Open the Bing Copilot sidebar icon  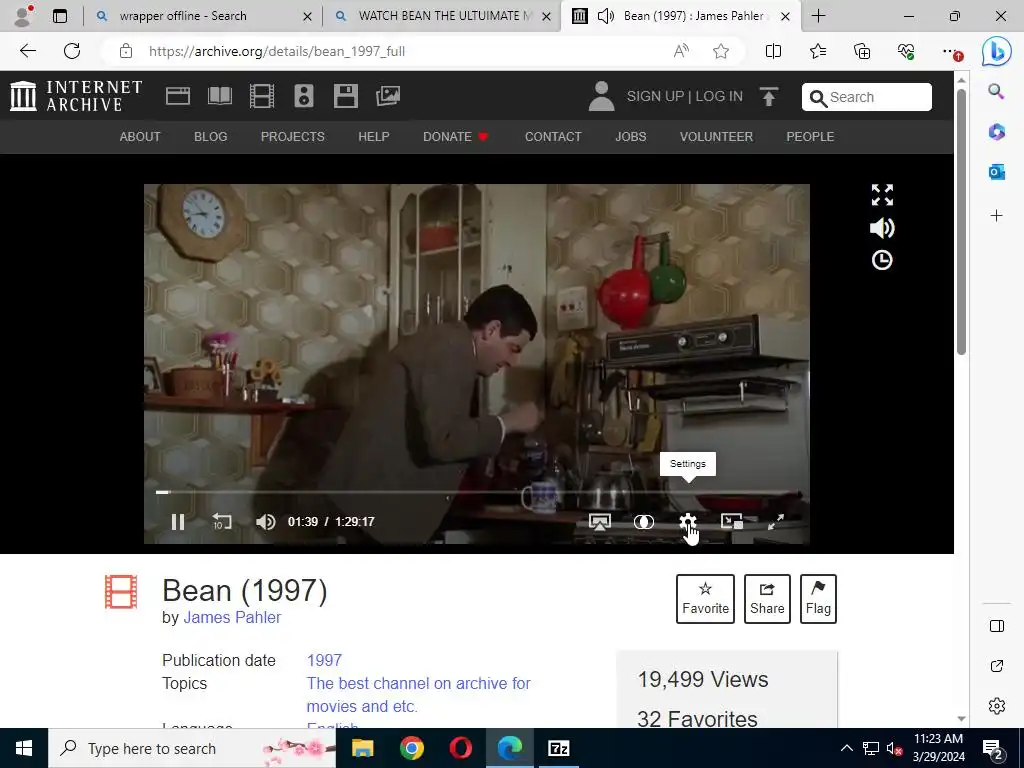[x=997, y=51]
